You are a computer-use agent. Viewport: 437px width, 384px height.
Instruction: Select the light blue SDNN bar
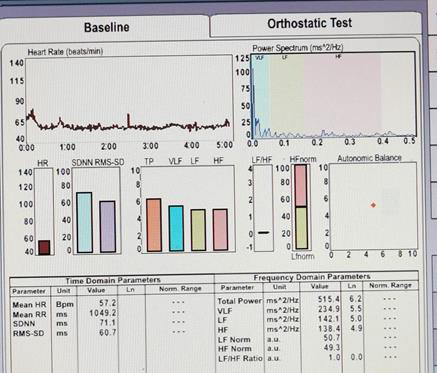(84, 222)
